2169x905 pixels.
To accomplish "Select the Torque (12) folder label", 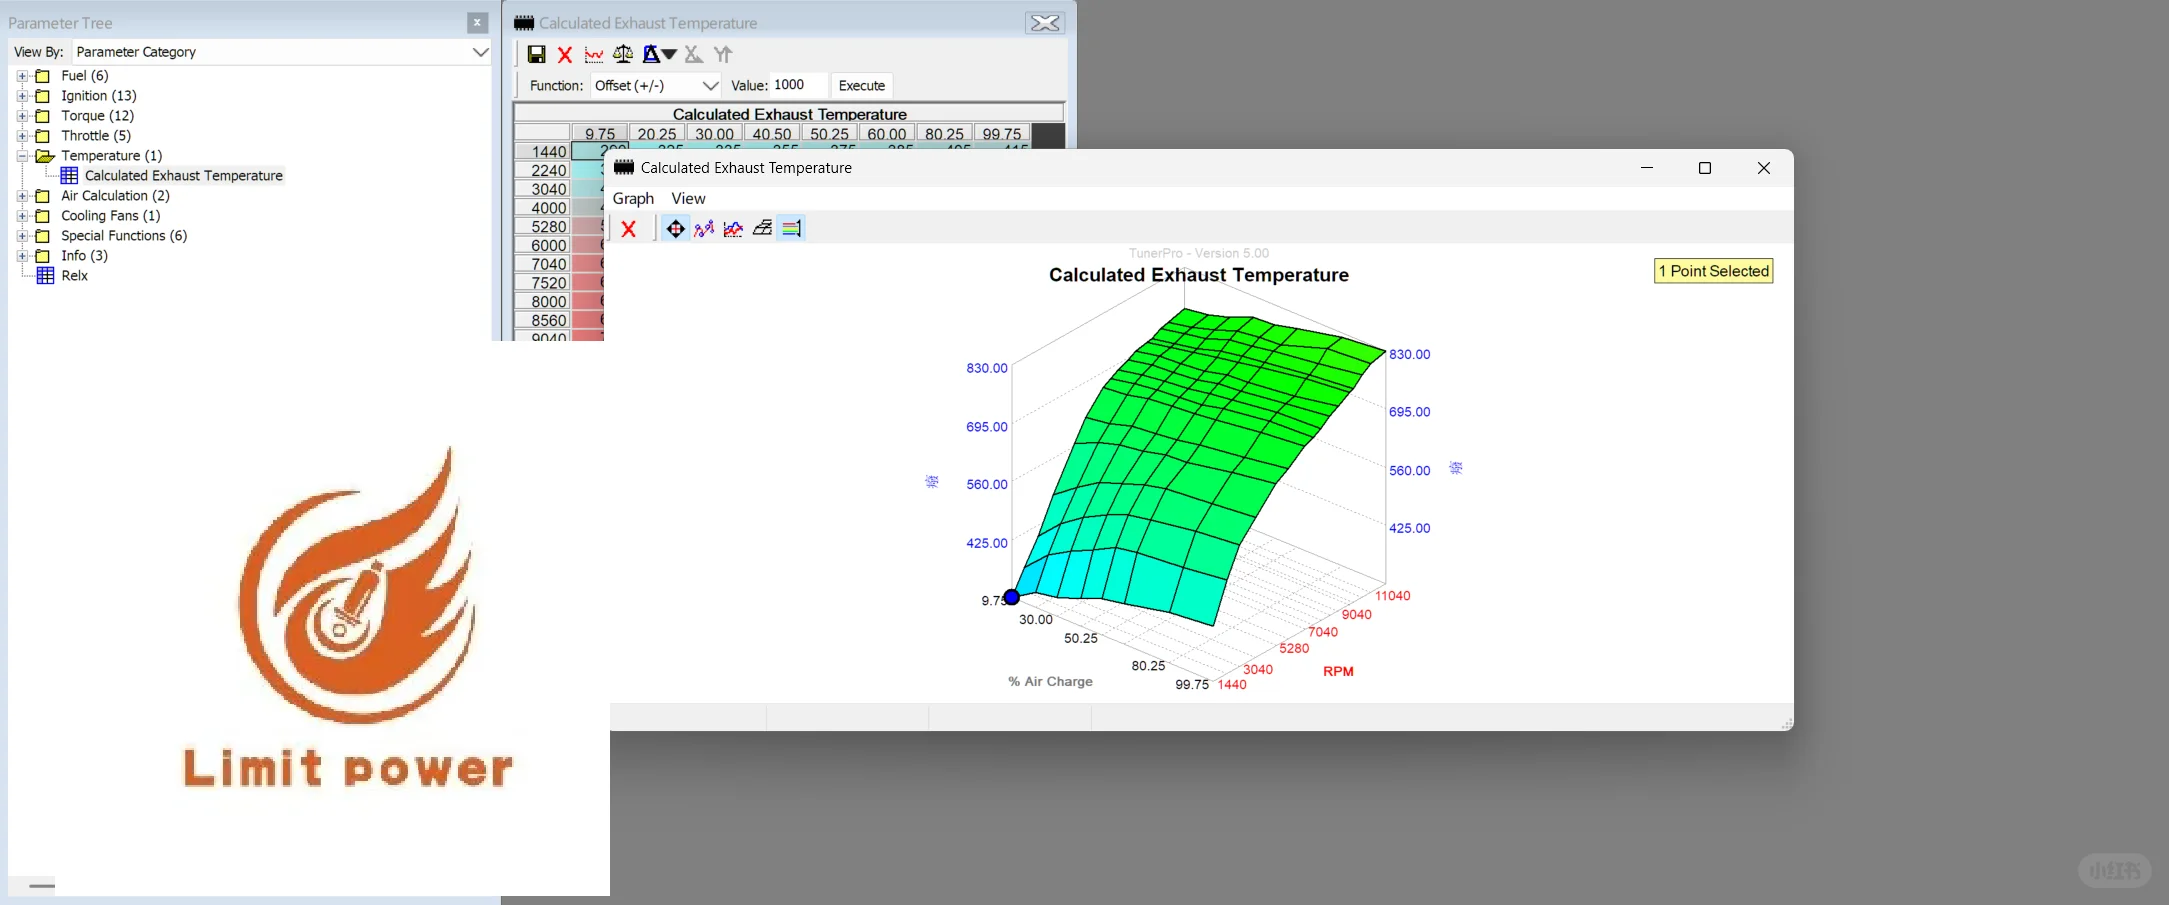I will click(x=97, y=116).
